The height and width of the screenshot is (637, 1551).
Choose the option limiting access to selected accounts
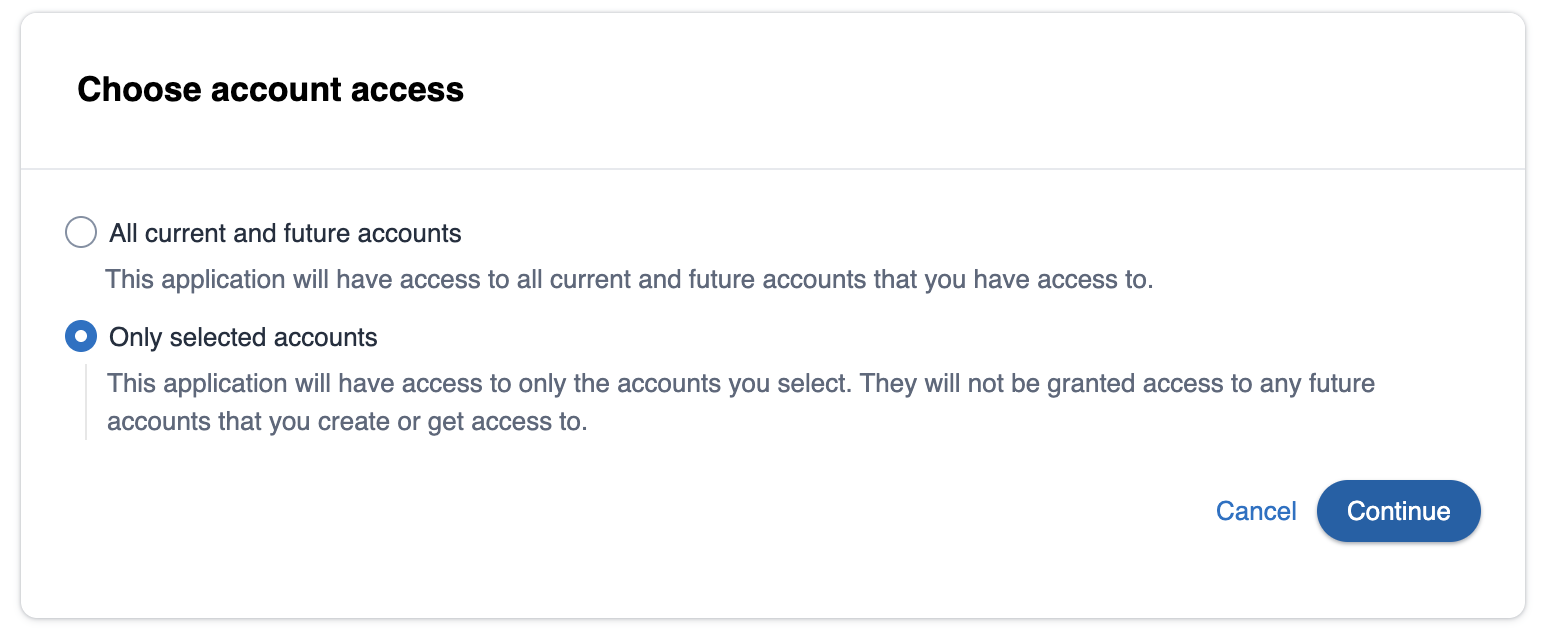pos(81,336)
